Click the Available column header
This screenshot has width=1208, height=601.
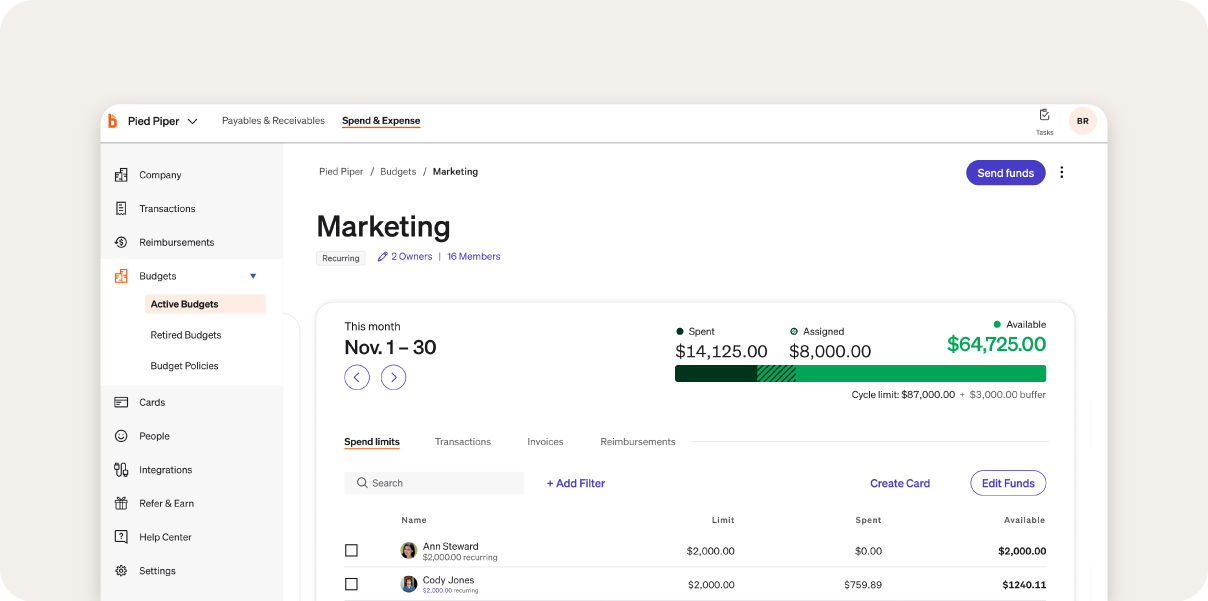point(1025,520)
